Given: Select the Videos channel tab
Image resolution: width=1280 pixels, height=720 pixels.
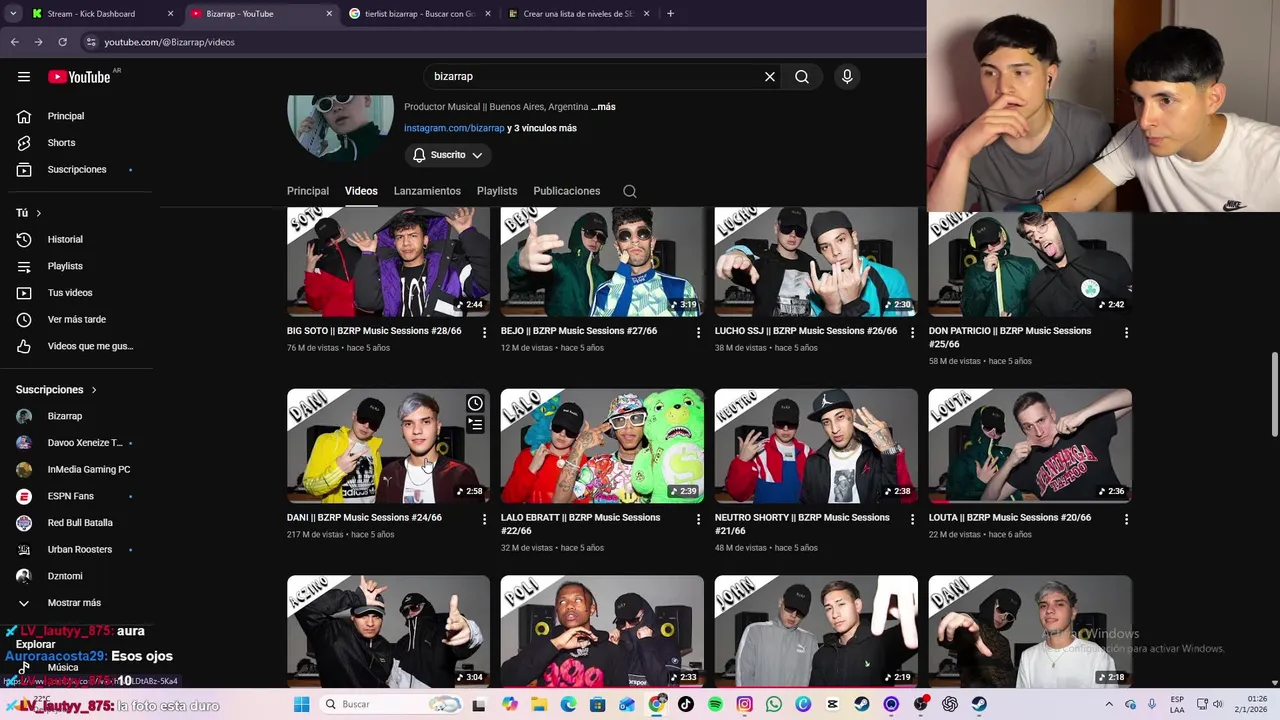Looking at the screenshot, I should (x=361, y=191).
